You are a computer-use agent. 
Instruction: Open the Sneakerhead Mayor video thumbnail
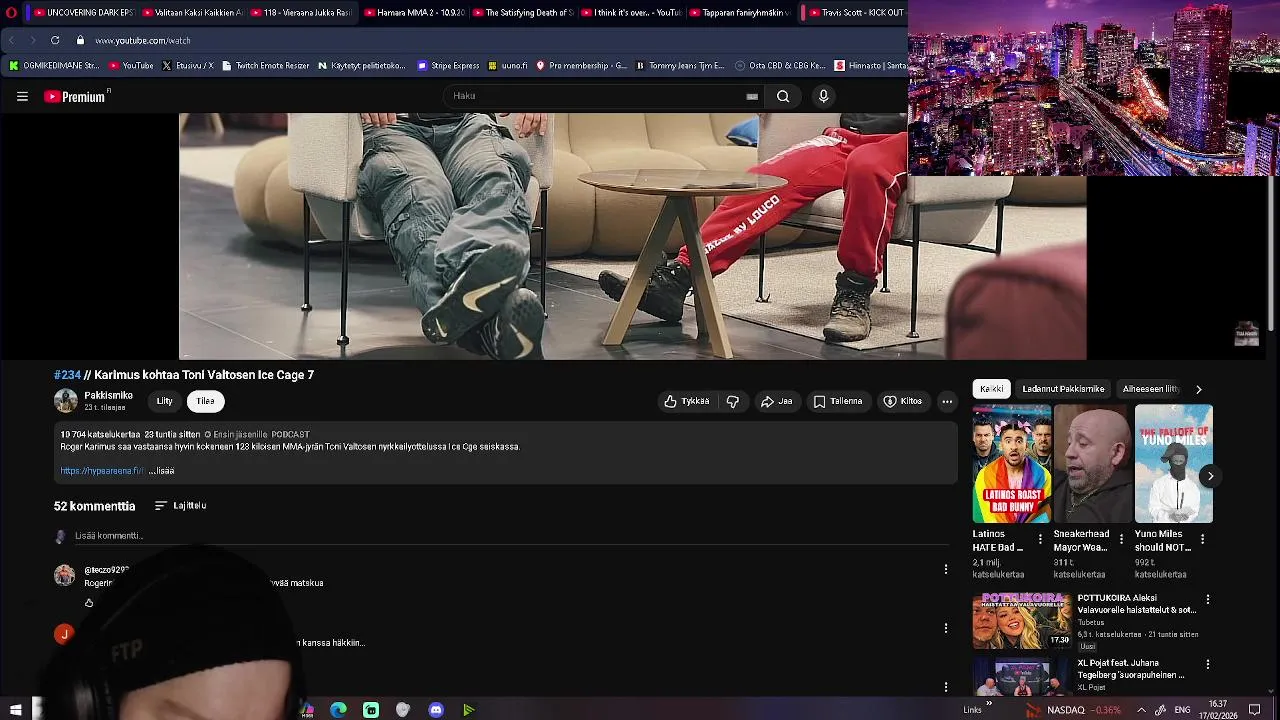click(x=1093, y=464)
